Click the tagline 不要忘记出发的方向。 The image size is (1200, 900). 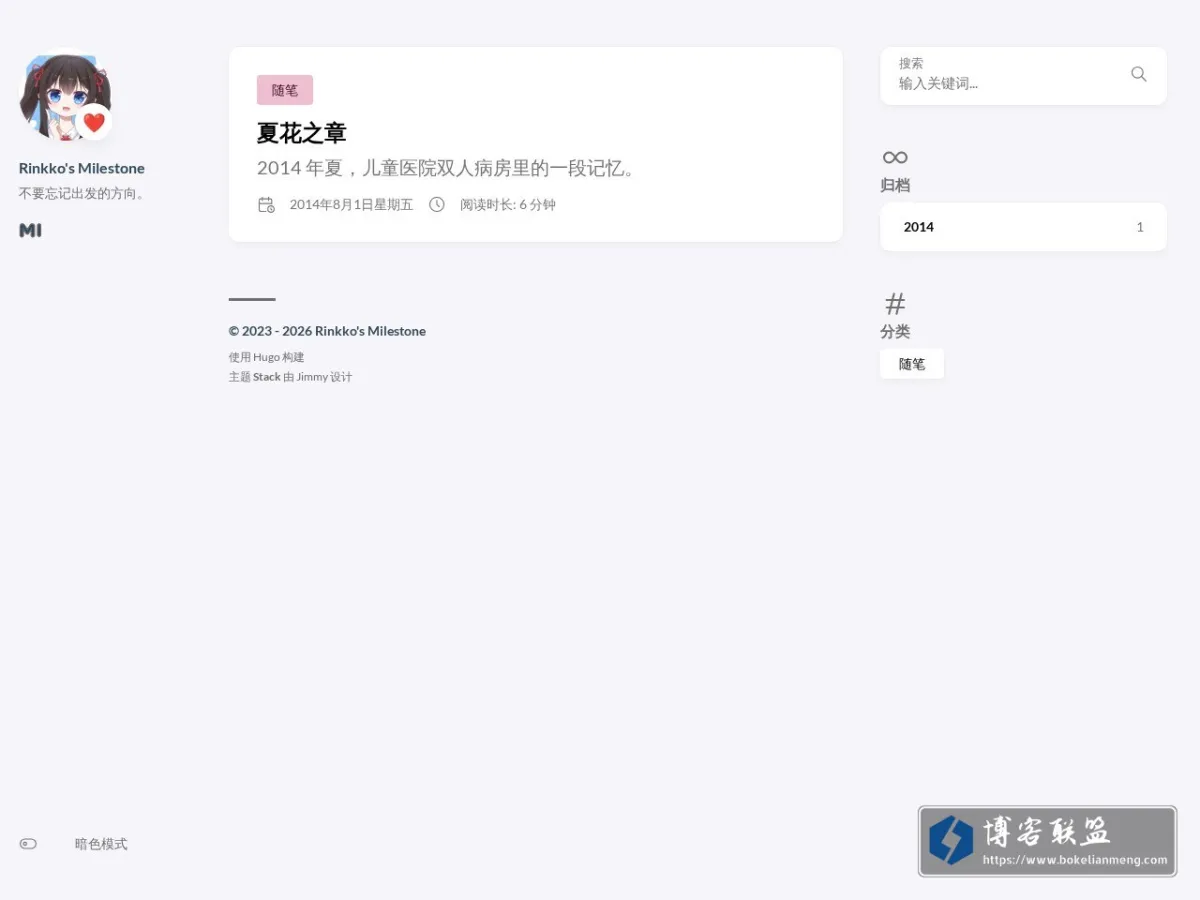pos(84,194)
